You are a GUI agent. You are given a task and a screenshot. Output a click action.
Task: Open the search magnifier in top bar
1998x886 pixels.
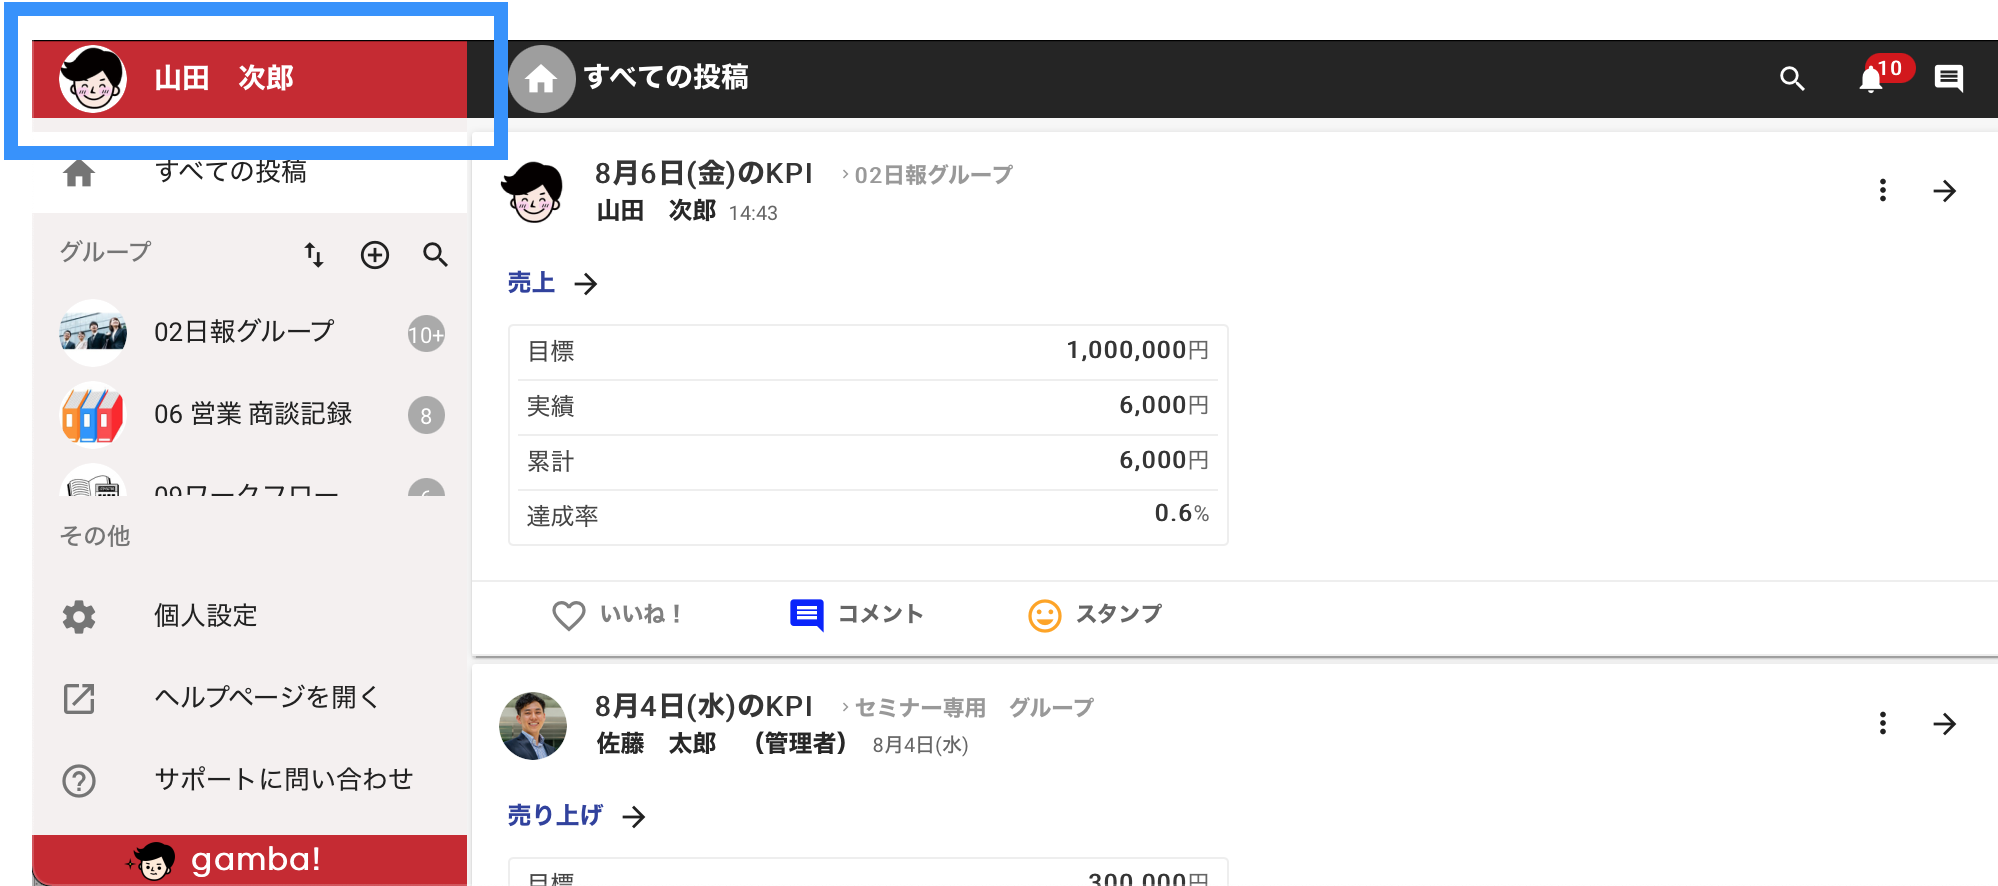[1792, 79]
